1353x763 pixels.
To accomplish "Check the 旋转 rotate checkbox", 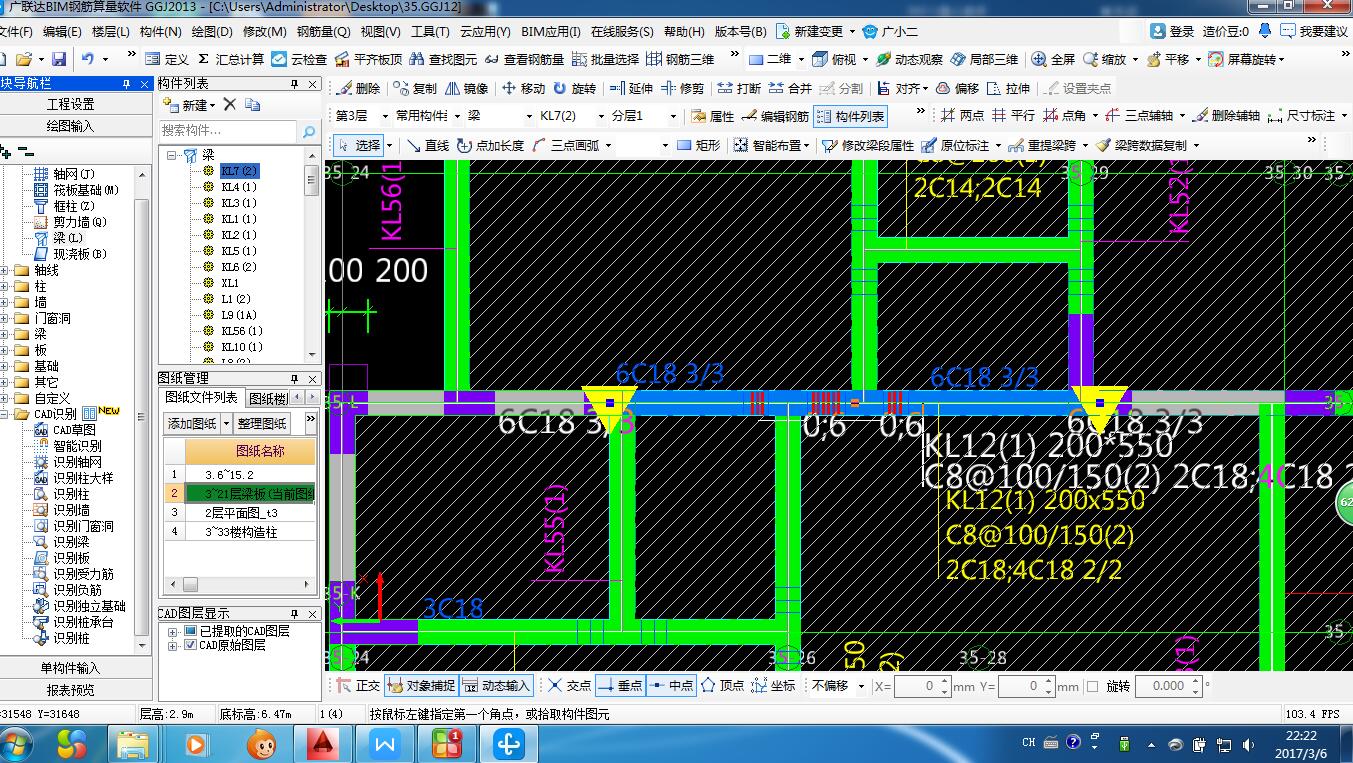I will pyautogui.click(x=1093, y=687).
